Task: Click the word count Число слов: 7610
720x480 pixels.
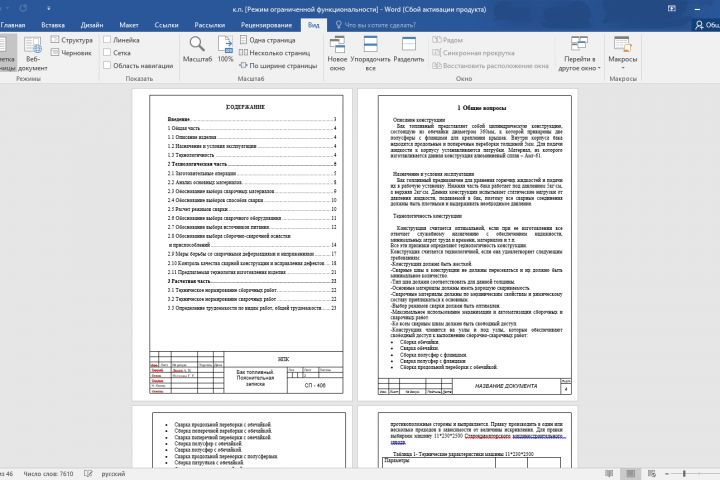Action: 48,474
